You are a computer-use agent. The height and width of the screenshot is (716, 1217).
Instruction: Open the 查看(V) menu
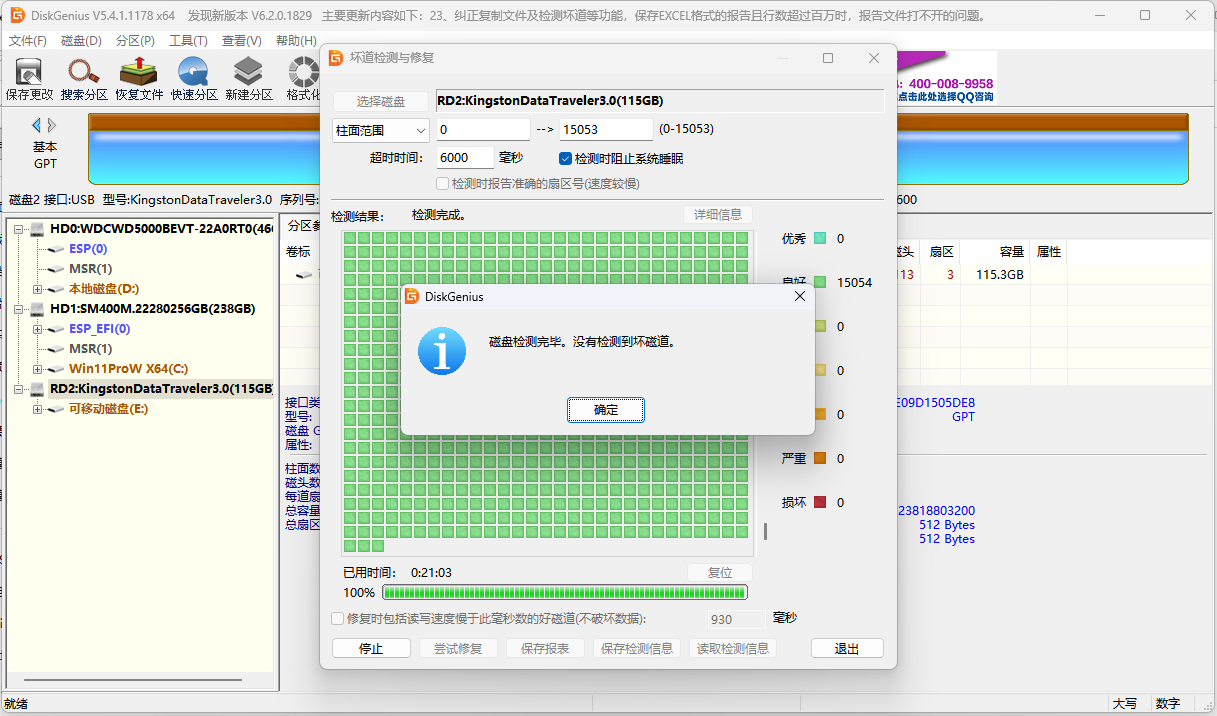click(x=241, y=41)
